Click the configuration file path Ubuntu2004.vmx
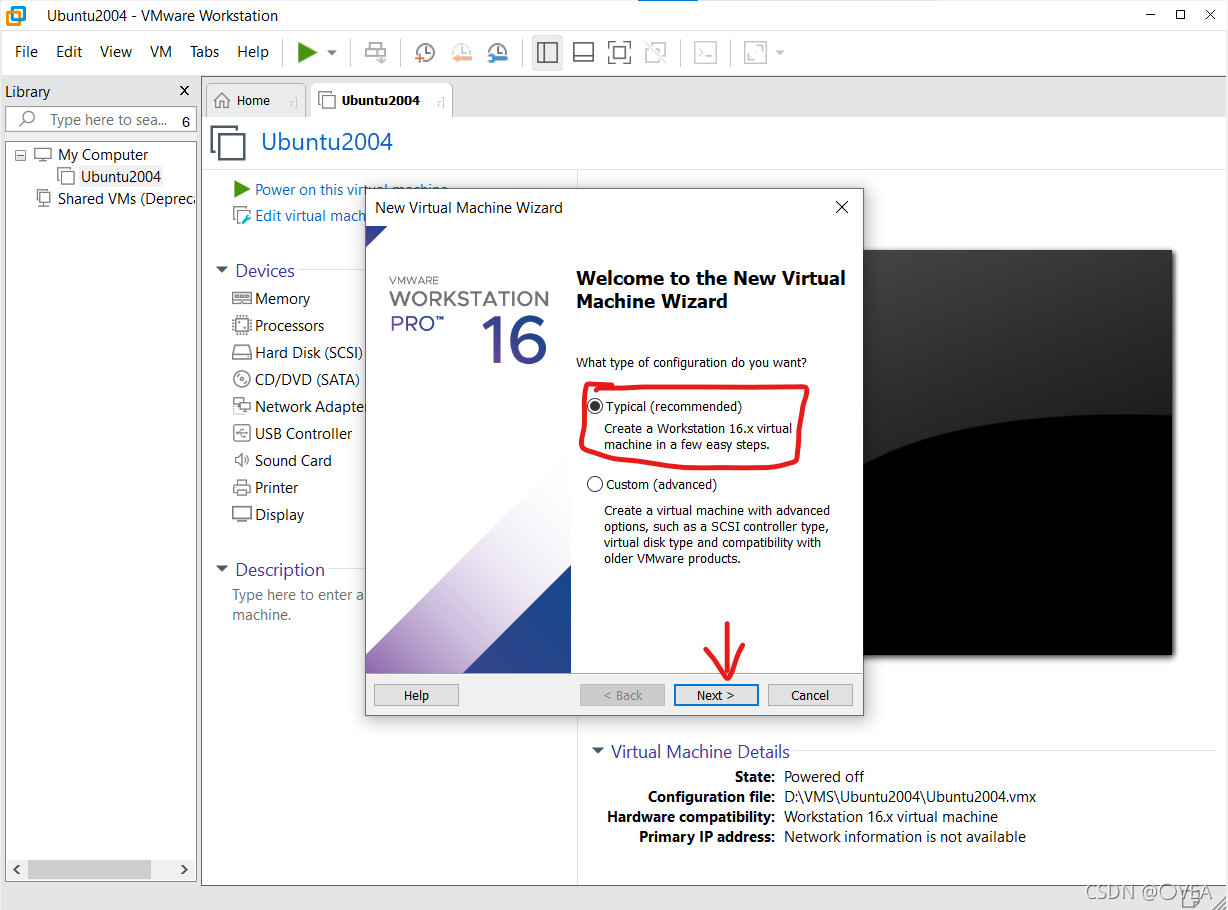Screen dimensions: 1228x910 (910, 797)
